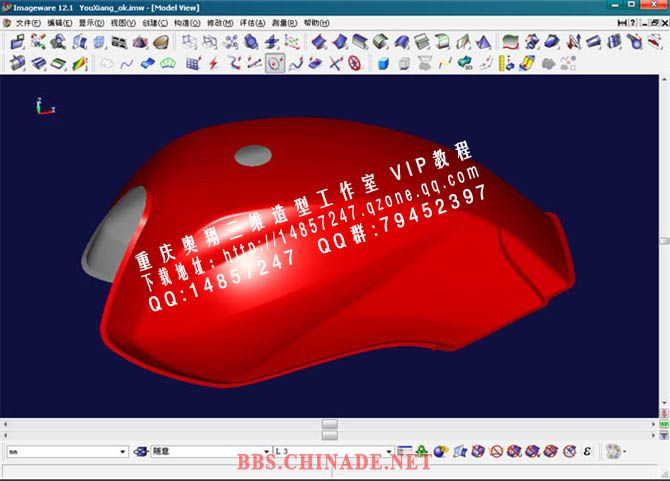Toggle the red no-entry circle display icon
The height and width of the screenshot is (481, 670).
pos(496,452)
